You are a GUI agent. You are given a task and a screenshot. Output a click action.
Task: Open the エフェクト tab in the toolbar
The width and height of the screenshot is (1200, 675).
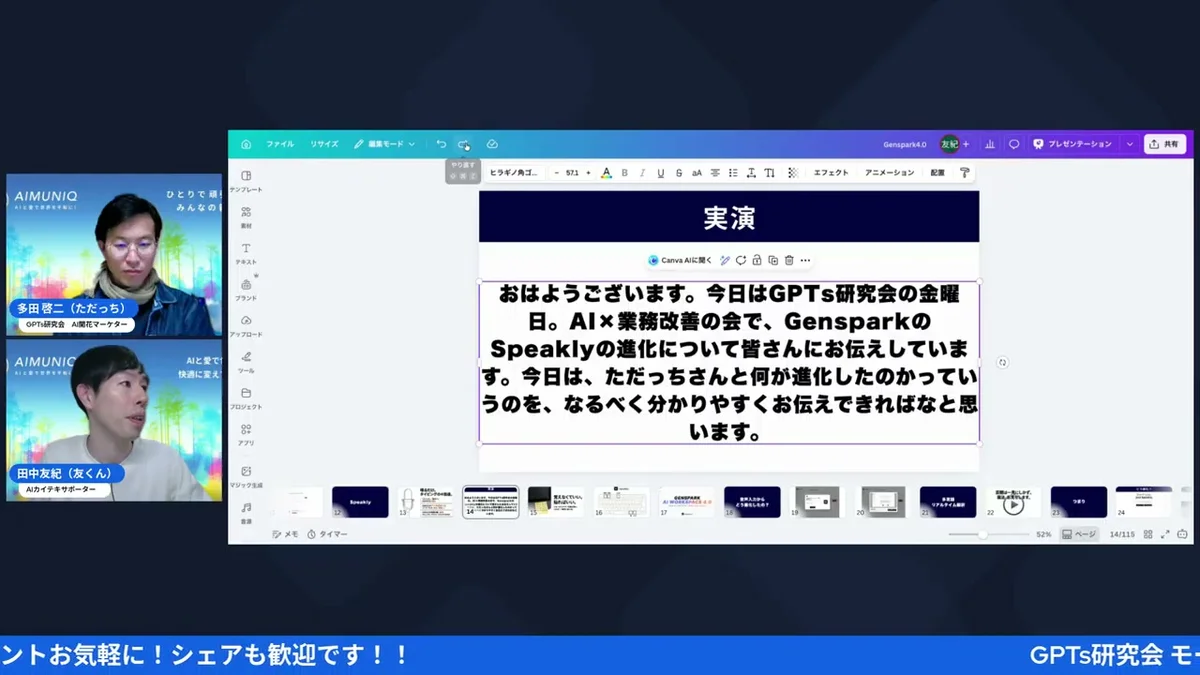coord(832,172)
